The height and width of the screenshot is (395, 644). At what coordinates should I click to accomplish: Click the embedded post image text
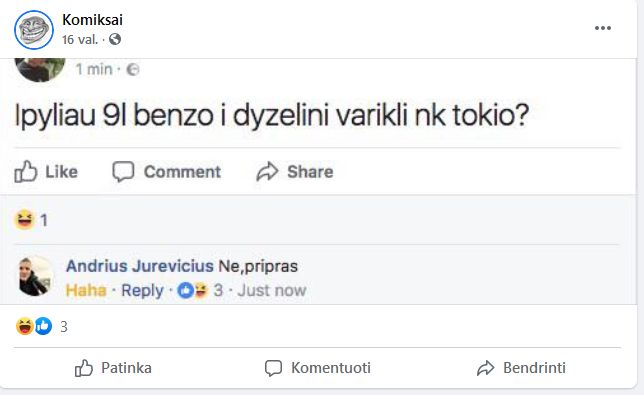(x=271, y=115)
